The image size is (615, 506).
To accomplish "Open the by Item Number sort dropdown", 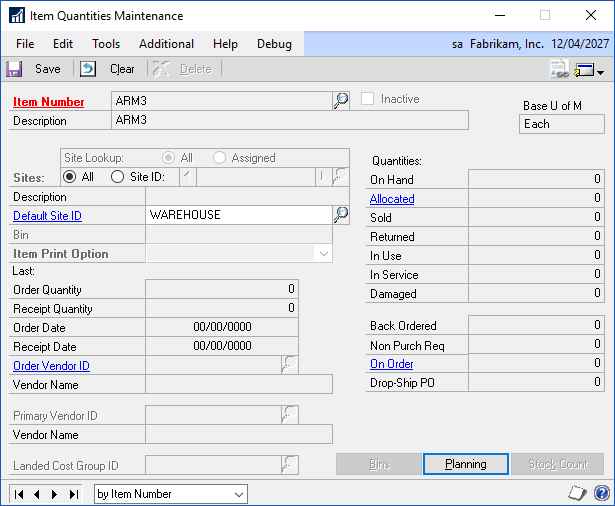I will point(238,494).
